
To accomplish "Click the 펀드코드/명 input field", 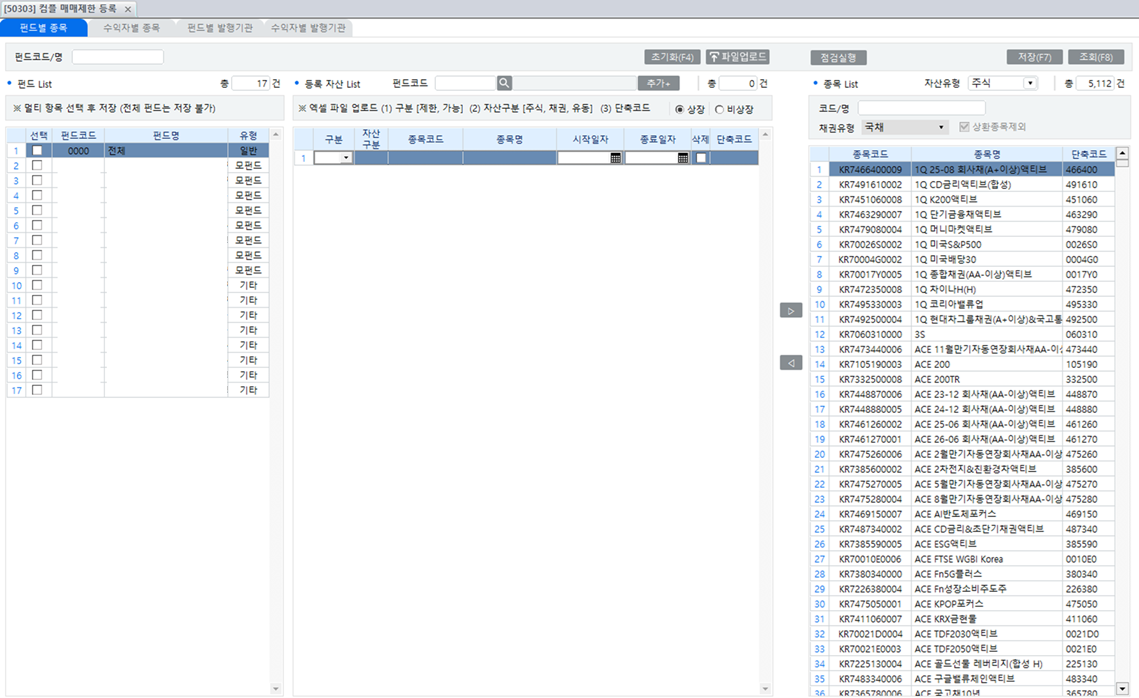I will click(x=118, y=57).
